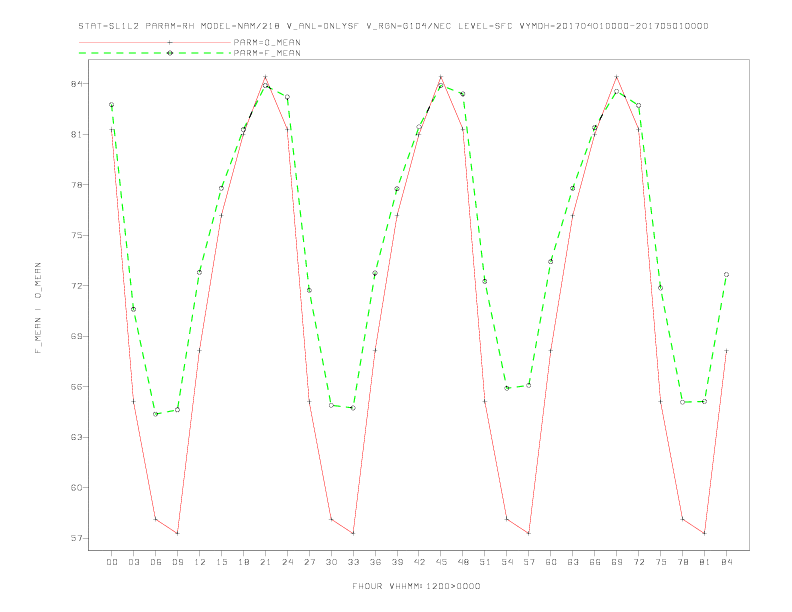Select green F_MEAN circle marker at hour 78
This screenshot has width=792, height=612.
click(682, 402)
